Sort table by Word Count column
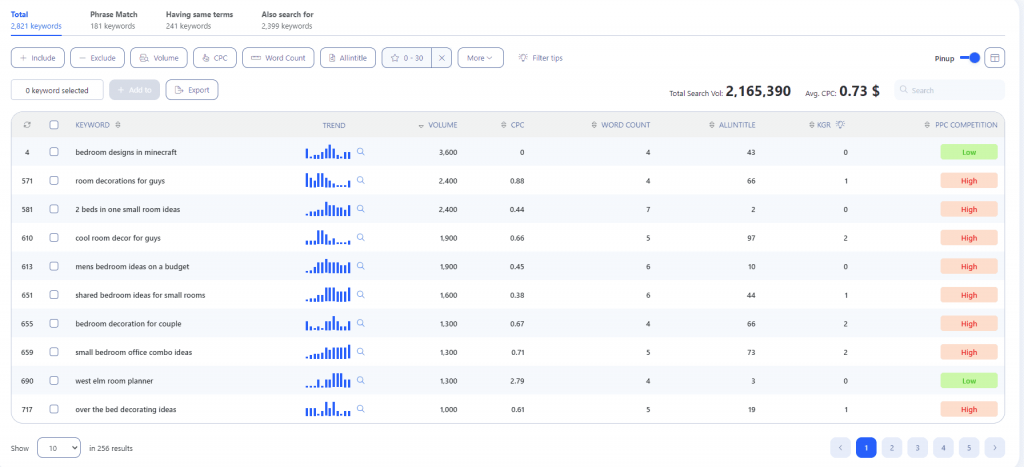This screenshot has height=467, width=1024. (620, 125)
